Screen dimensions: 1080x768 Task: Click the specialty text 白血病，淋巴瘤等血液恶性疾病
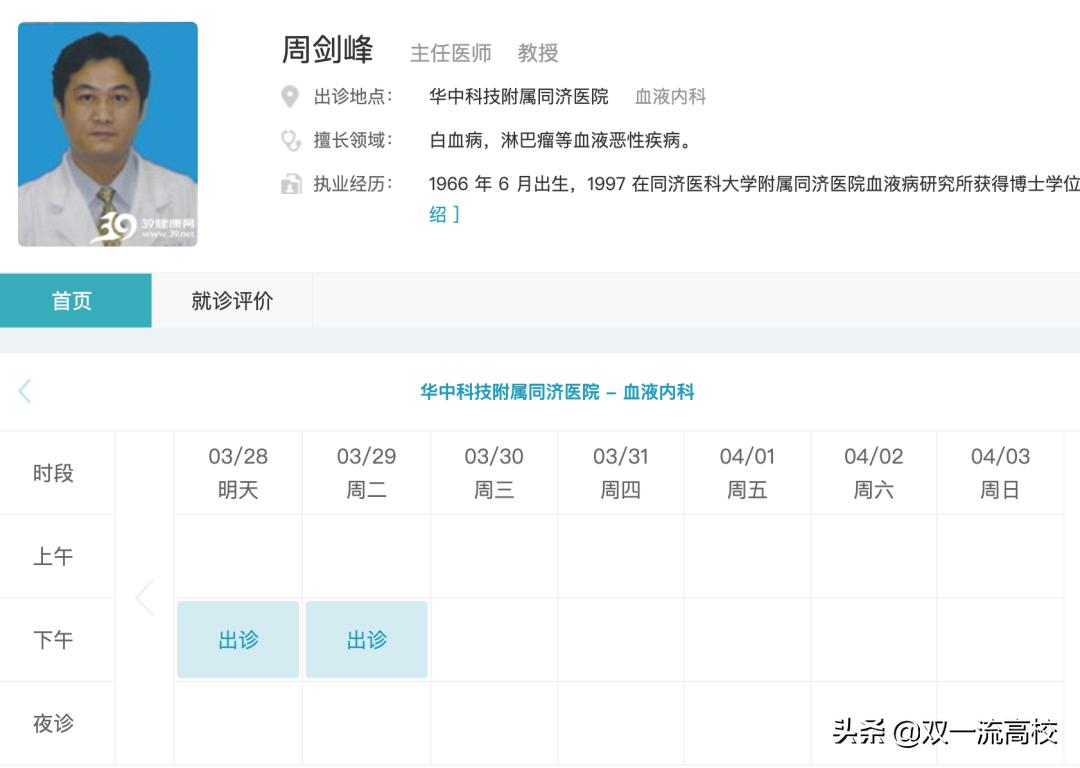tap(560, 141)
